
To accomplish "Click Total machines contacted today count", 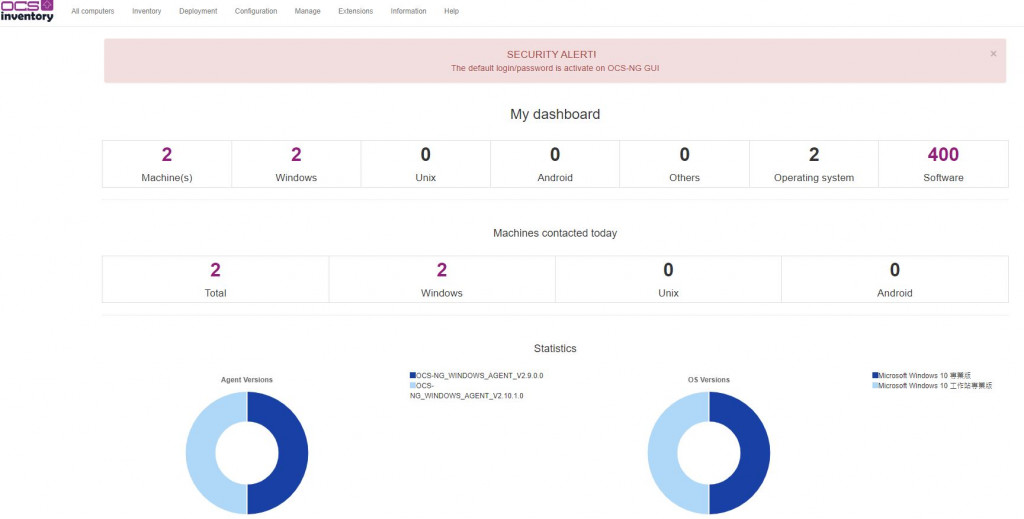I will click(215, 270).
